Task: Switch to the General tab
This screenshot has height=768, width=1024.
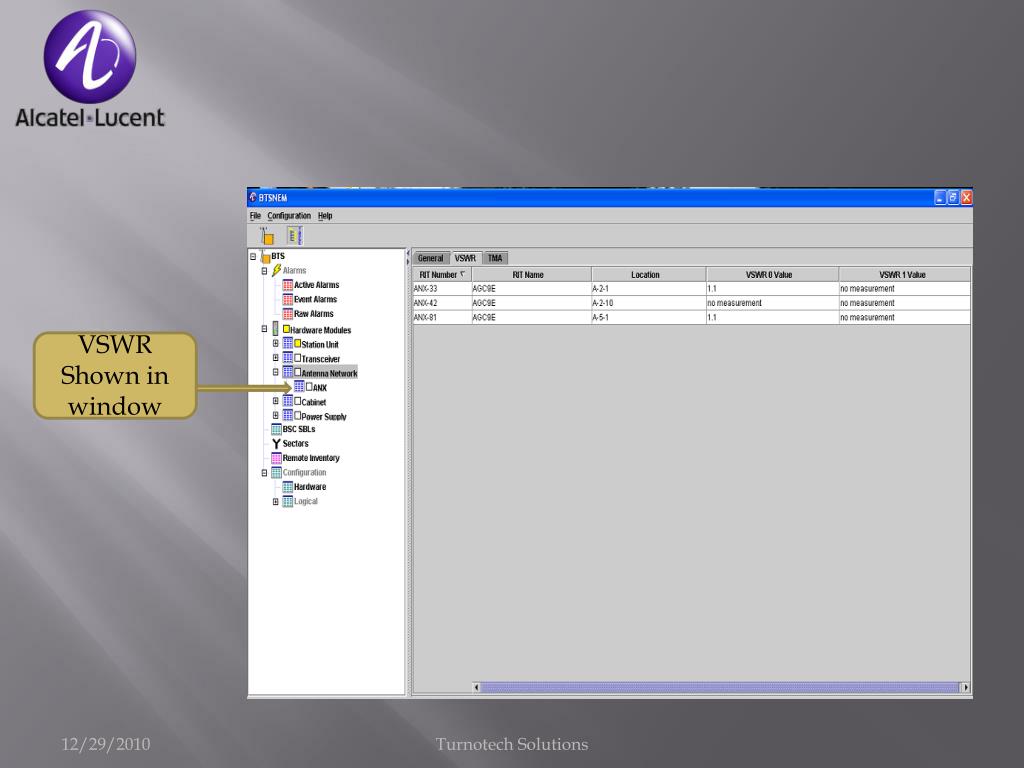Action: coord(430,258)
